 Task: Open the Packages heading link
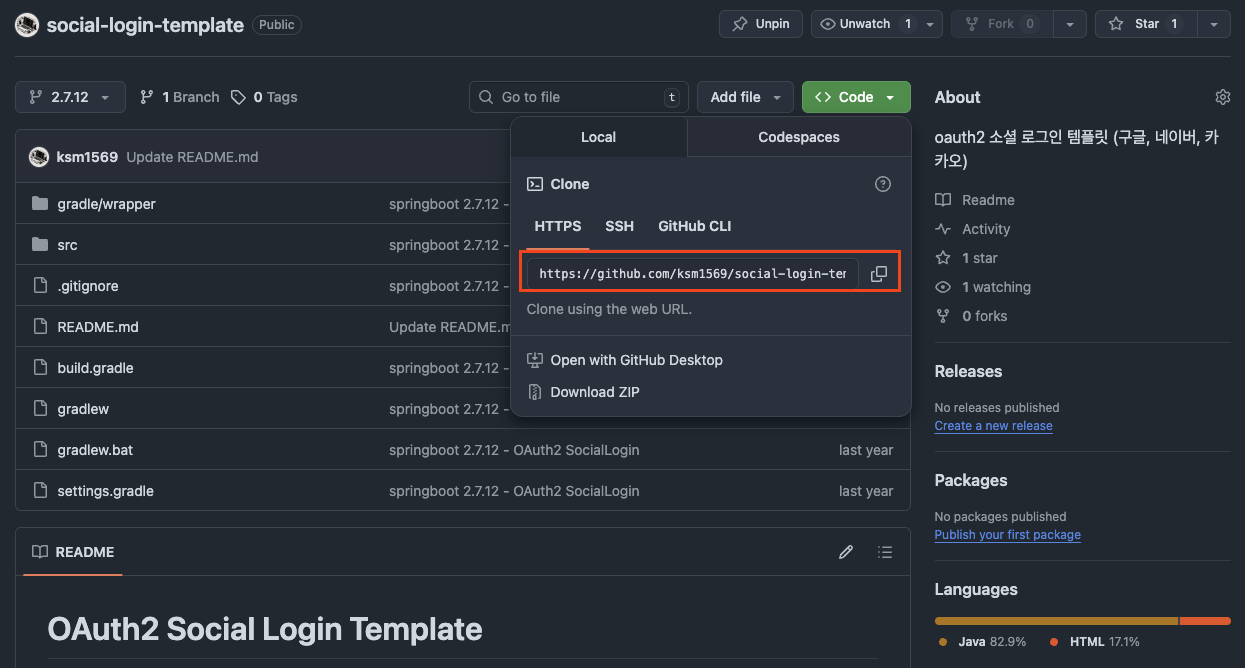coord(971,480)
